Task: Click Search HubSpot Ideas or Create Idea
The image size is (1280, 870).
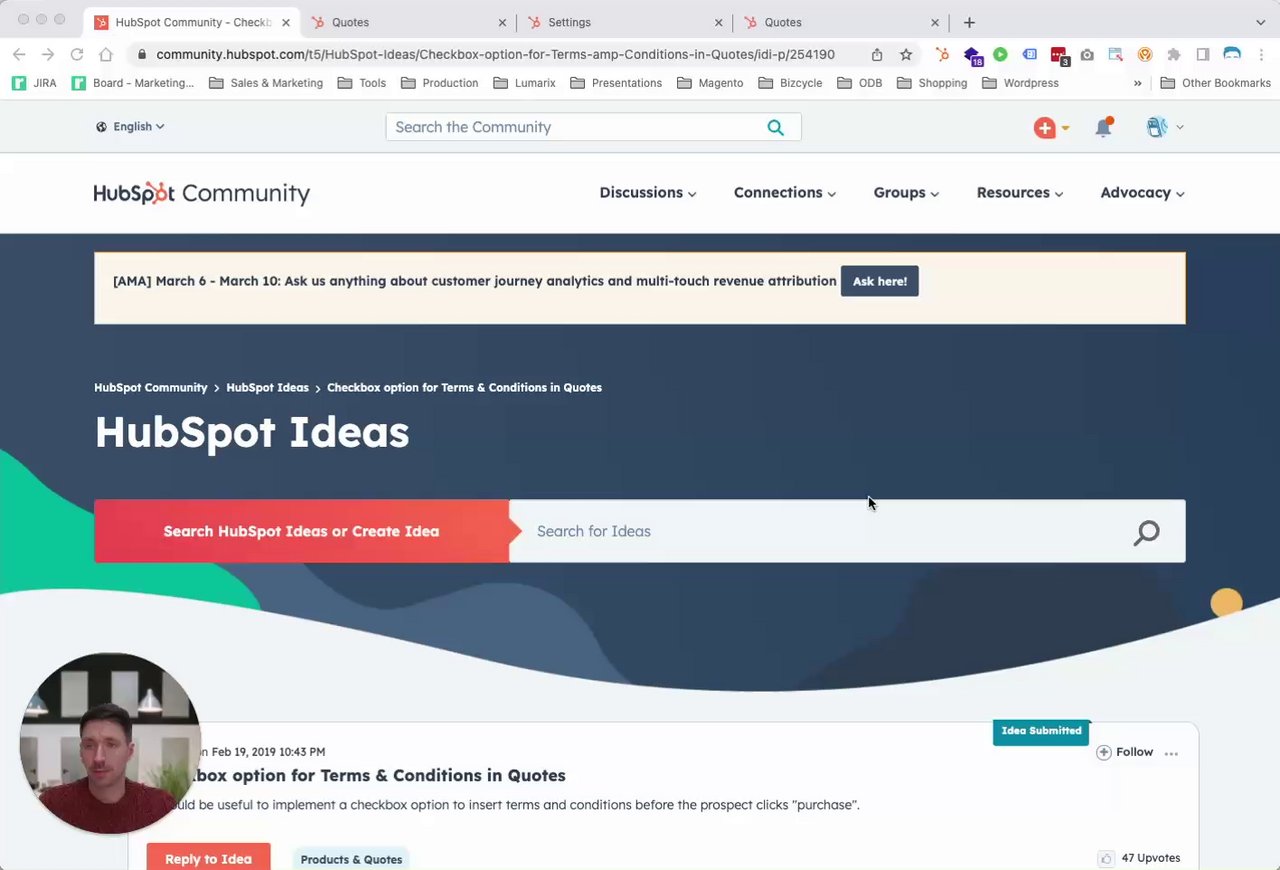Action: 301,531
